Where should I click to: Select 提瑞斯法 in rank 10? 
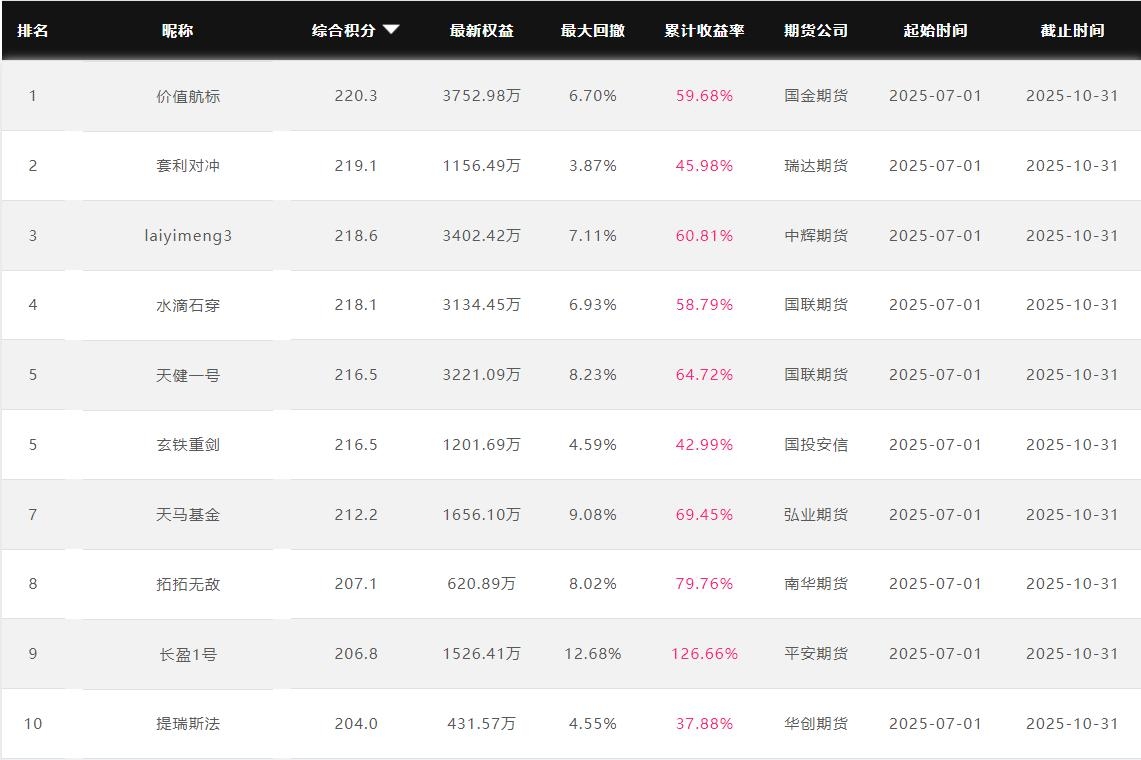pyautogui.click(x=188, y=724)
